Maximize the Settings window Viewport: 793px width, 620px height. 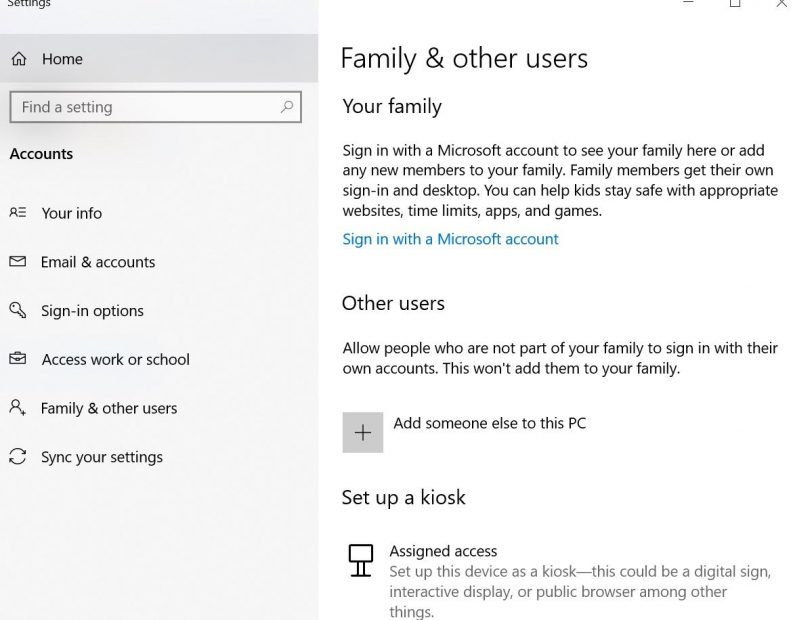click(735, 3)
